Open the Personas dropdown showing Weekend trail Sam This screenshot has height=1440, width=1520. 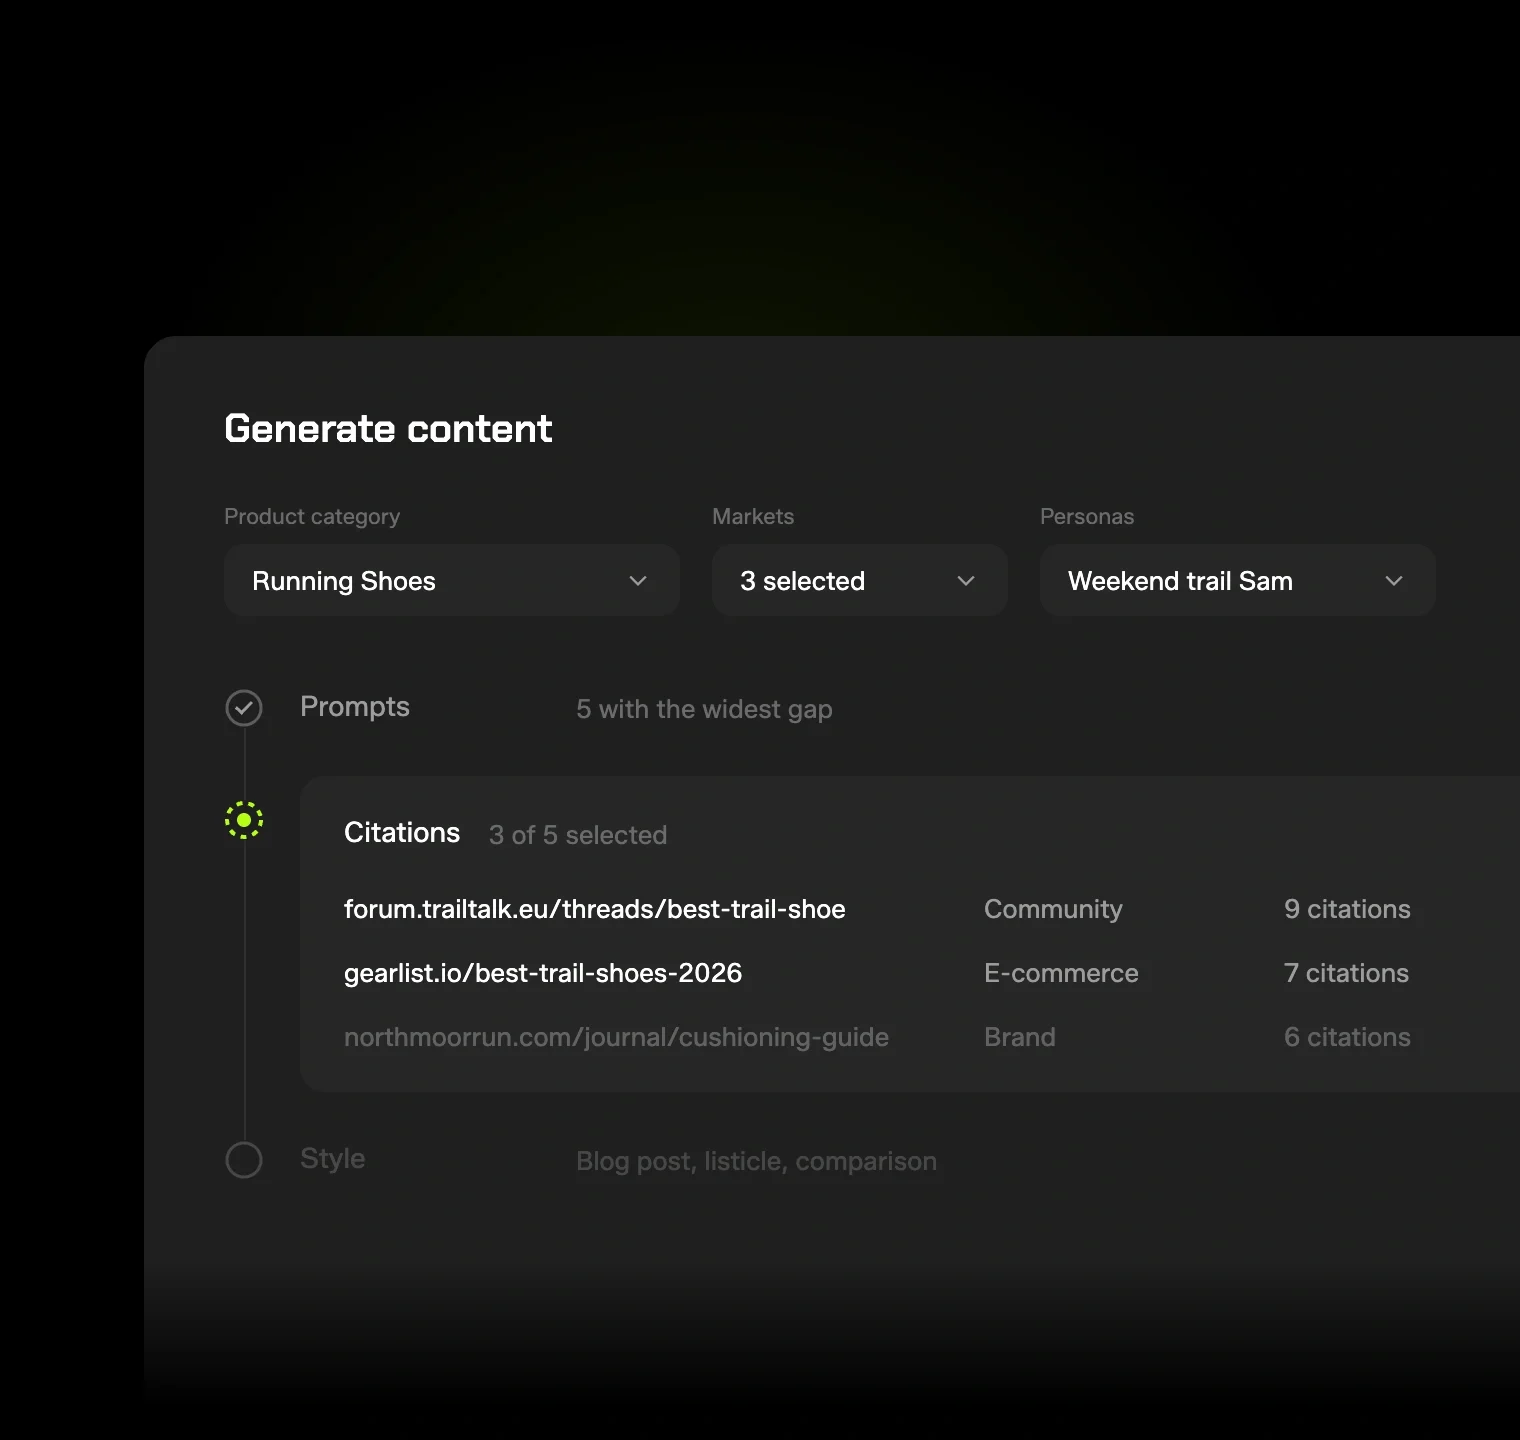(x=1238, y=580)
